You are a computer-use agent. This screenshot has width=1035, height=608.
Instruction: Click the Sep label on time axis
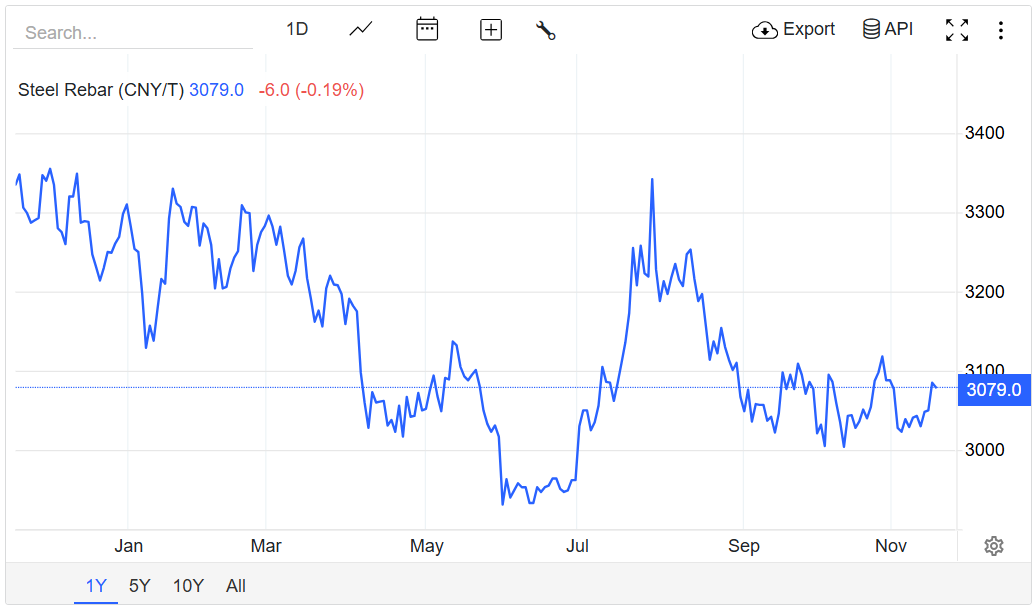[x=743, y=546]
